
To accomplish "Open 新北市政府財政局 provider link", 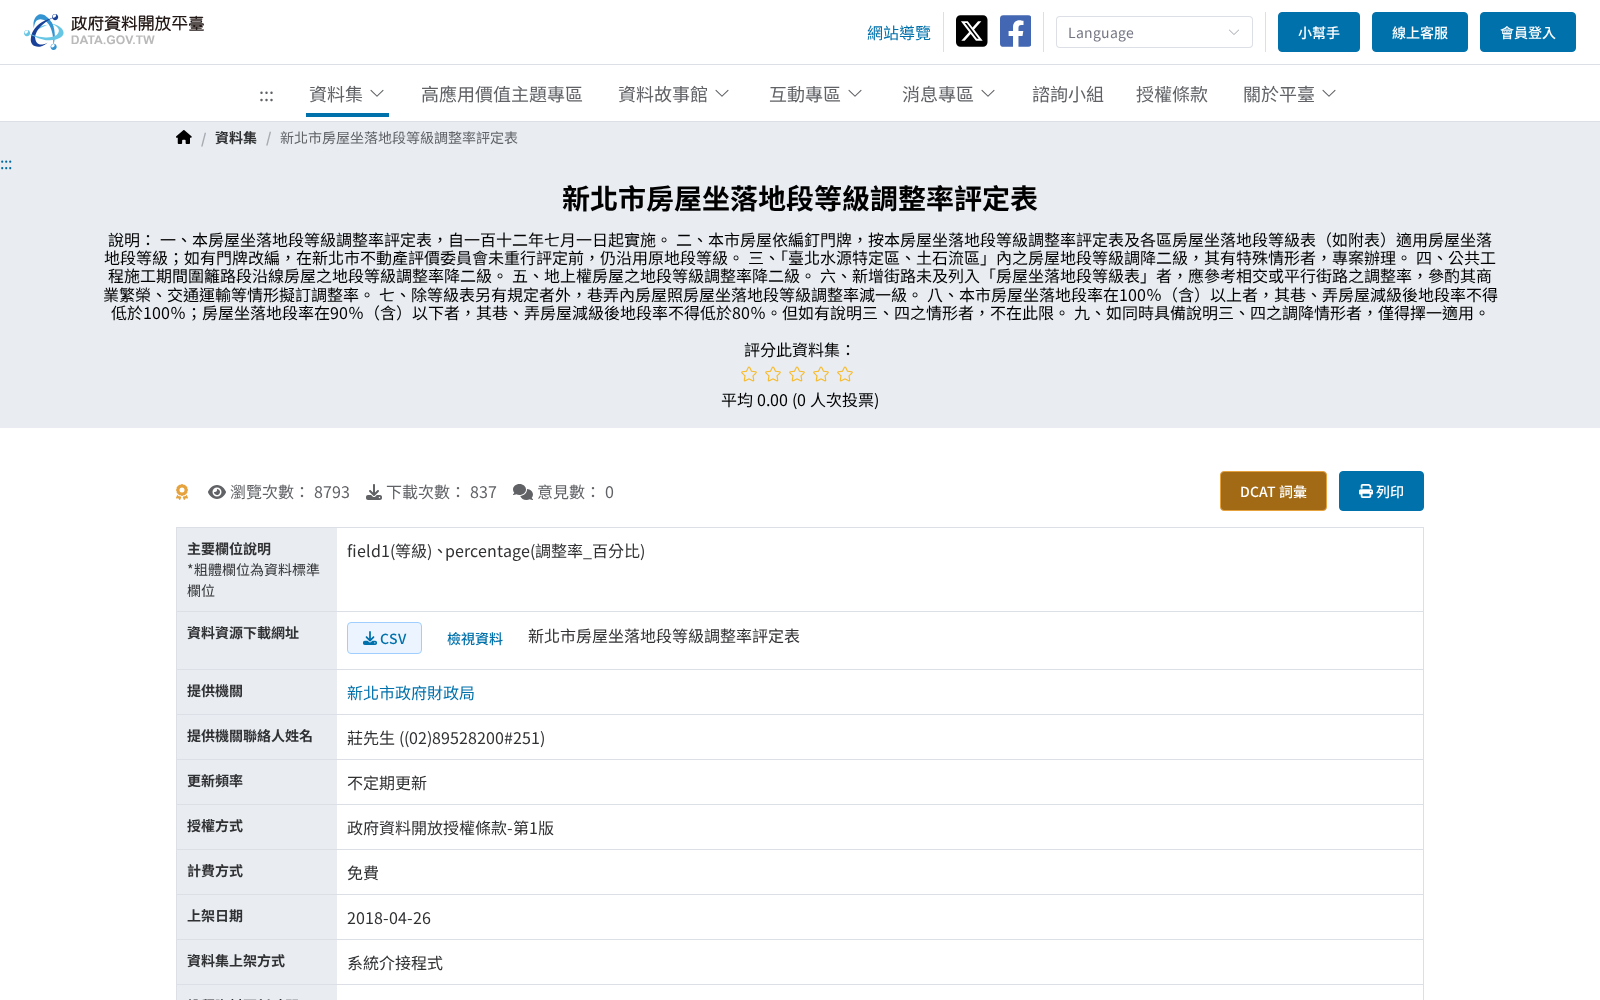I will click(411, 692).
